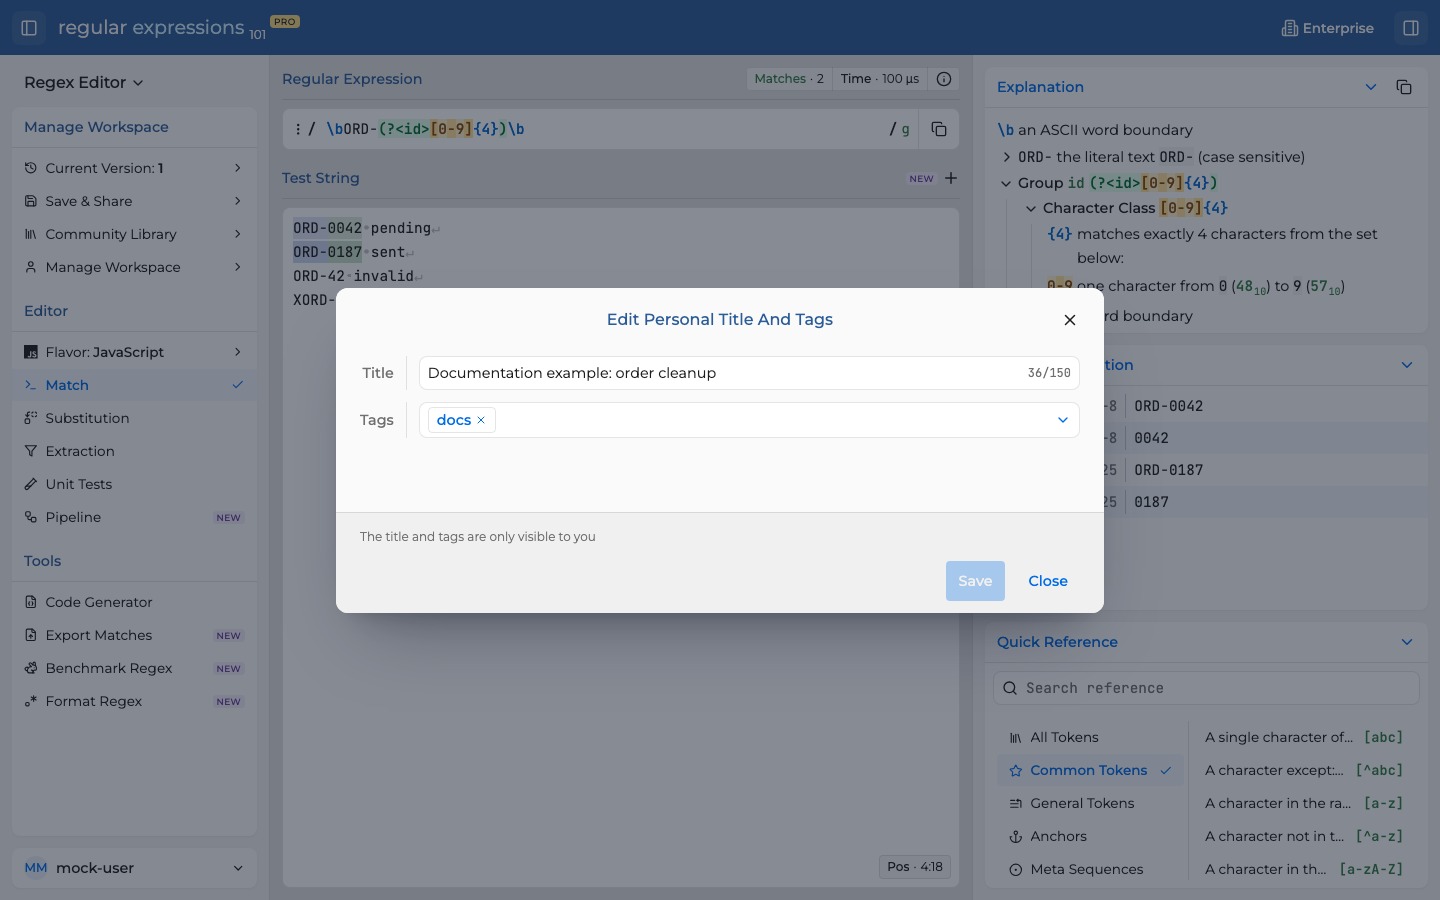Toggle the right panel icon in header

click(1411, 28)
